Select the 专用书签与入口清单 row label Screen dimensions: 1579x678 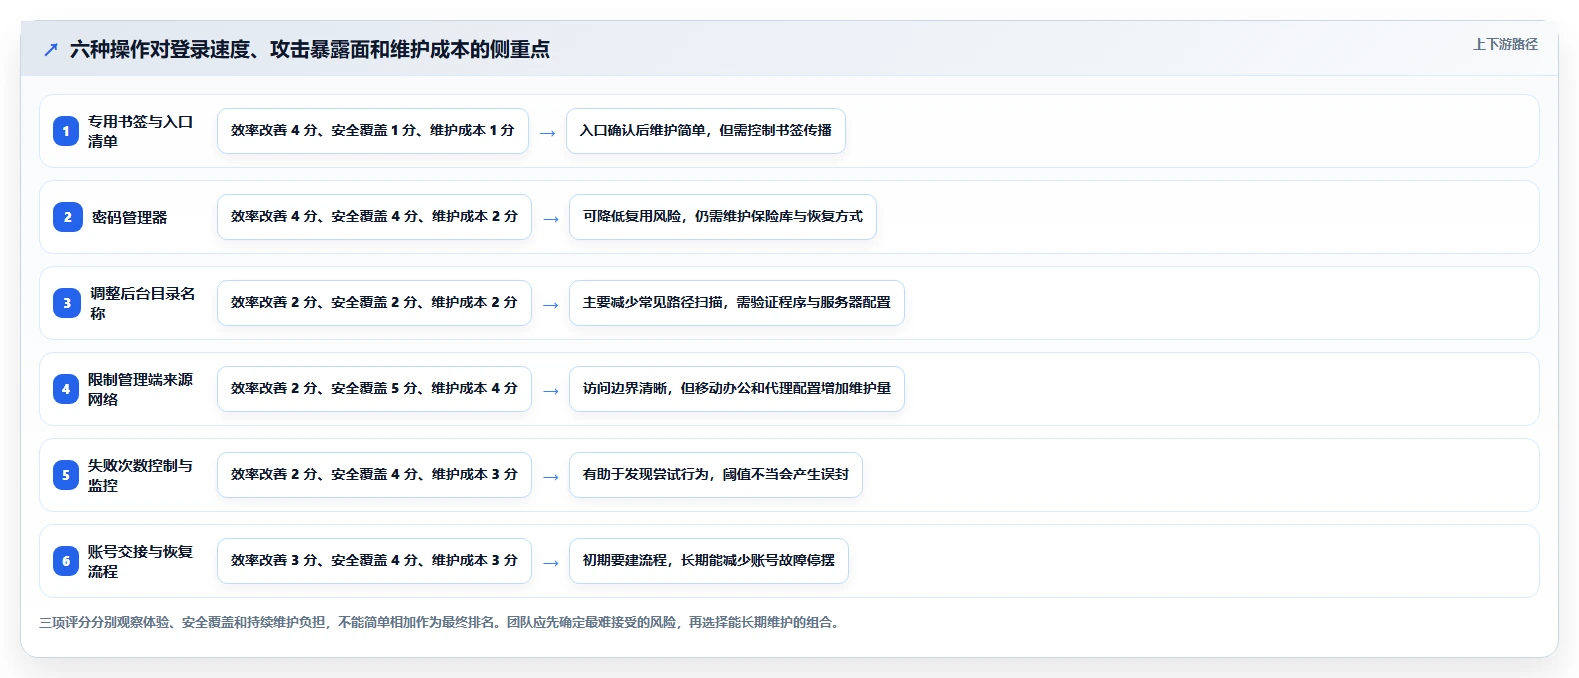[140, 131]
